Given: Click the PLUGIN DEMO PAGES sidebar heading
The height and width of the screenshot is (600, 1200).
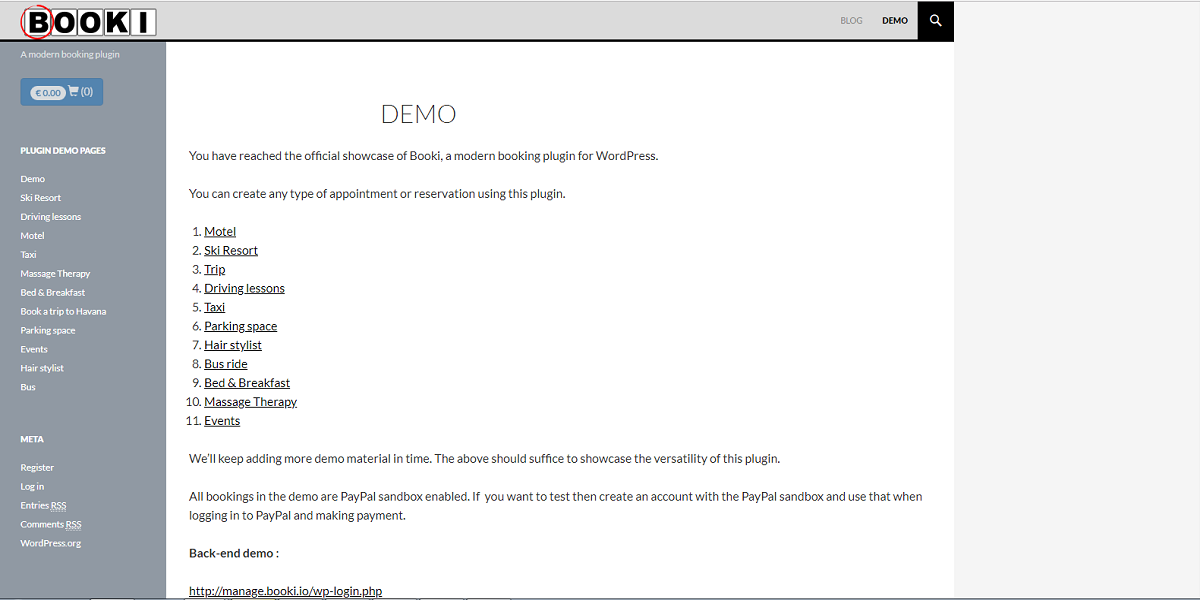Looking at the screenshot, I should pyautogui.click(x=63, y=151).
